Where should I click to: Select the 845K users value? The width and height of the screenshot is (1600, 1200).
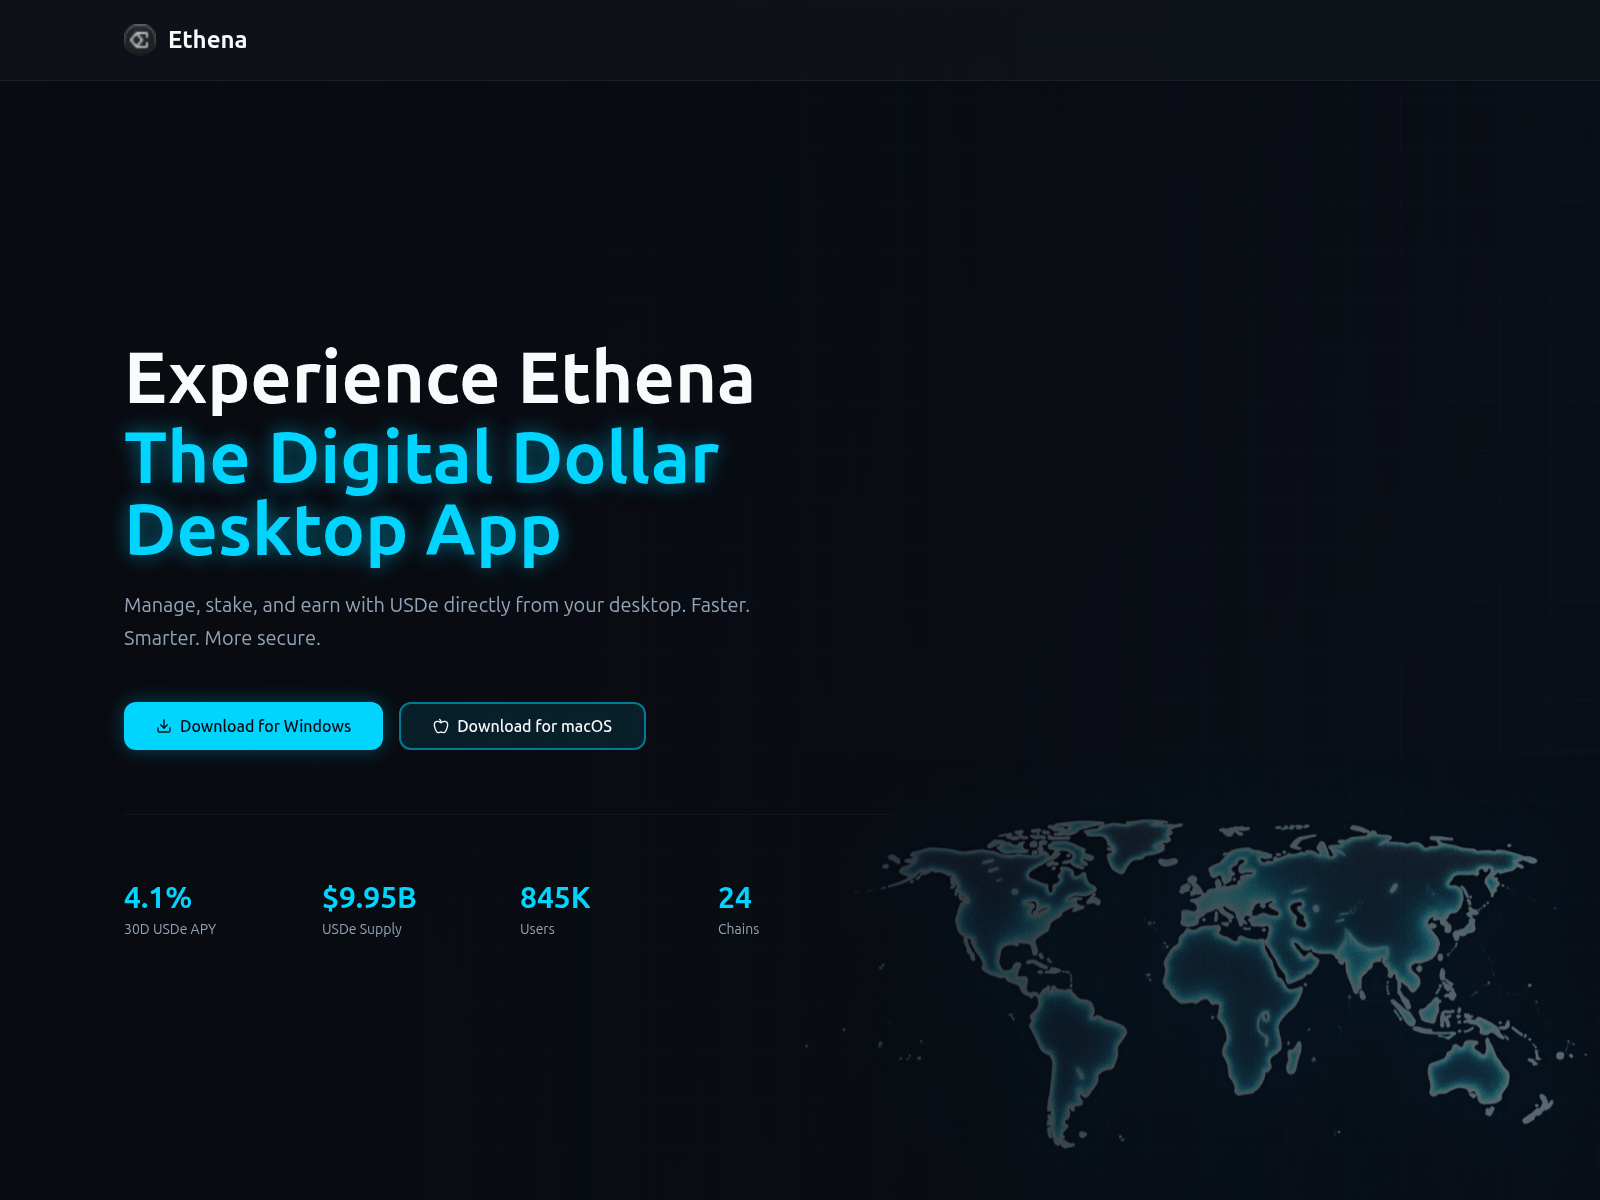(x=555, y=898)
